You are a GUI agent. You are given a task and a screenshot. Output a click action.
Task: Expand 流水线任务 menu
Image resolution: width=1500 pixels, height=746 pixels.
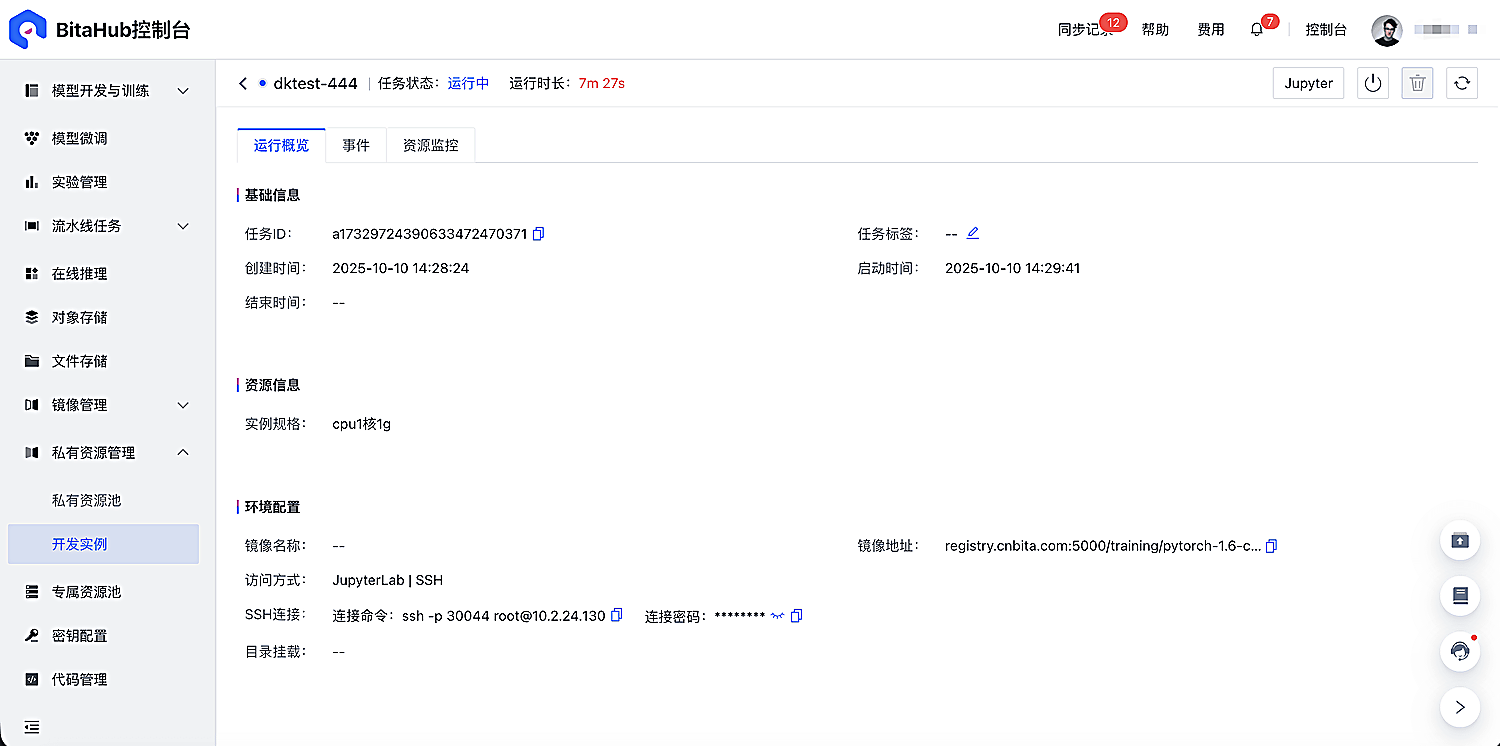coord(183,226)
